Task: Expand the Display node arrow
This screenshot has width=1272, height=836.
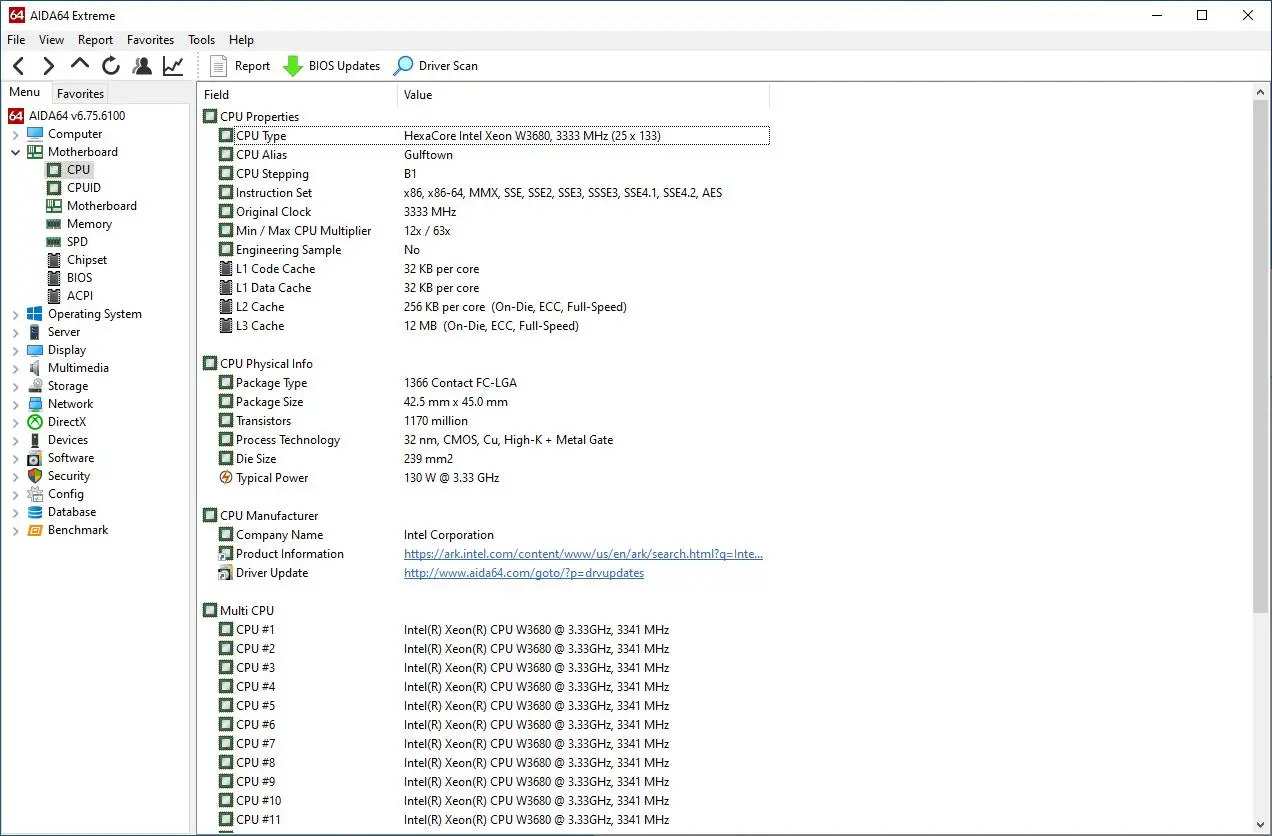Action: pos(16,350)
